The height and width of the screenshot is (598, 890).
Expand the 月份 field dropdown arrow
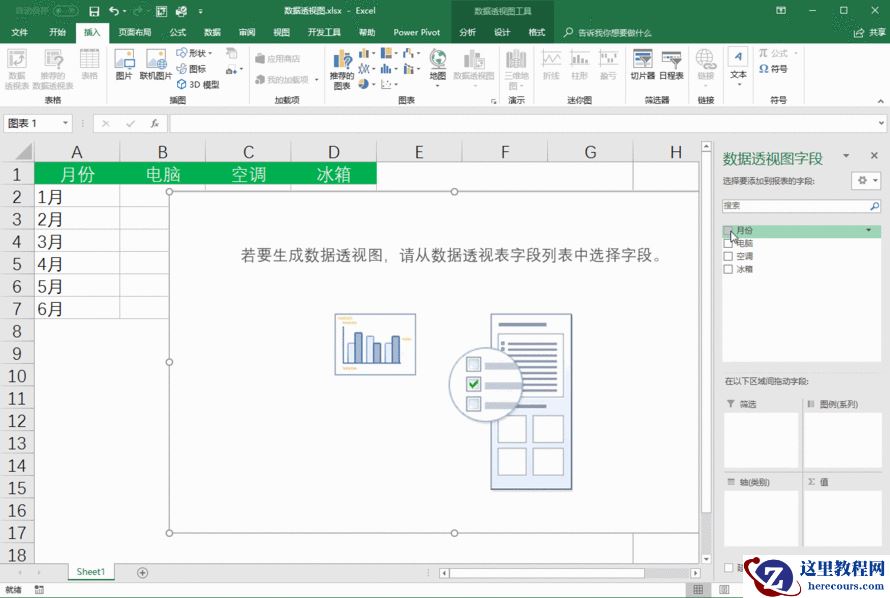868,230
